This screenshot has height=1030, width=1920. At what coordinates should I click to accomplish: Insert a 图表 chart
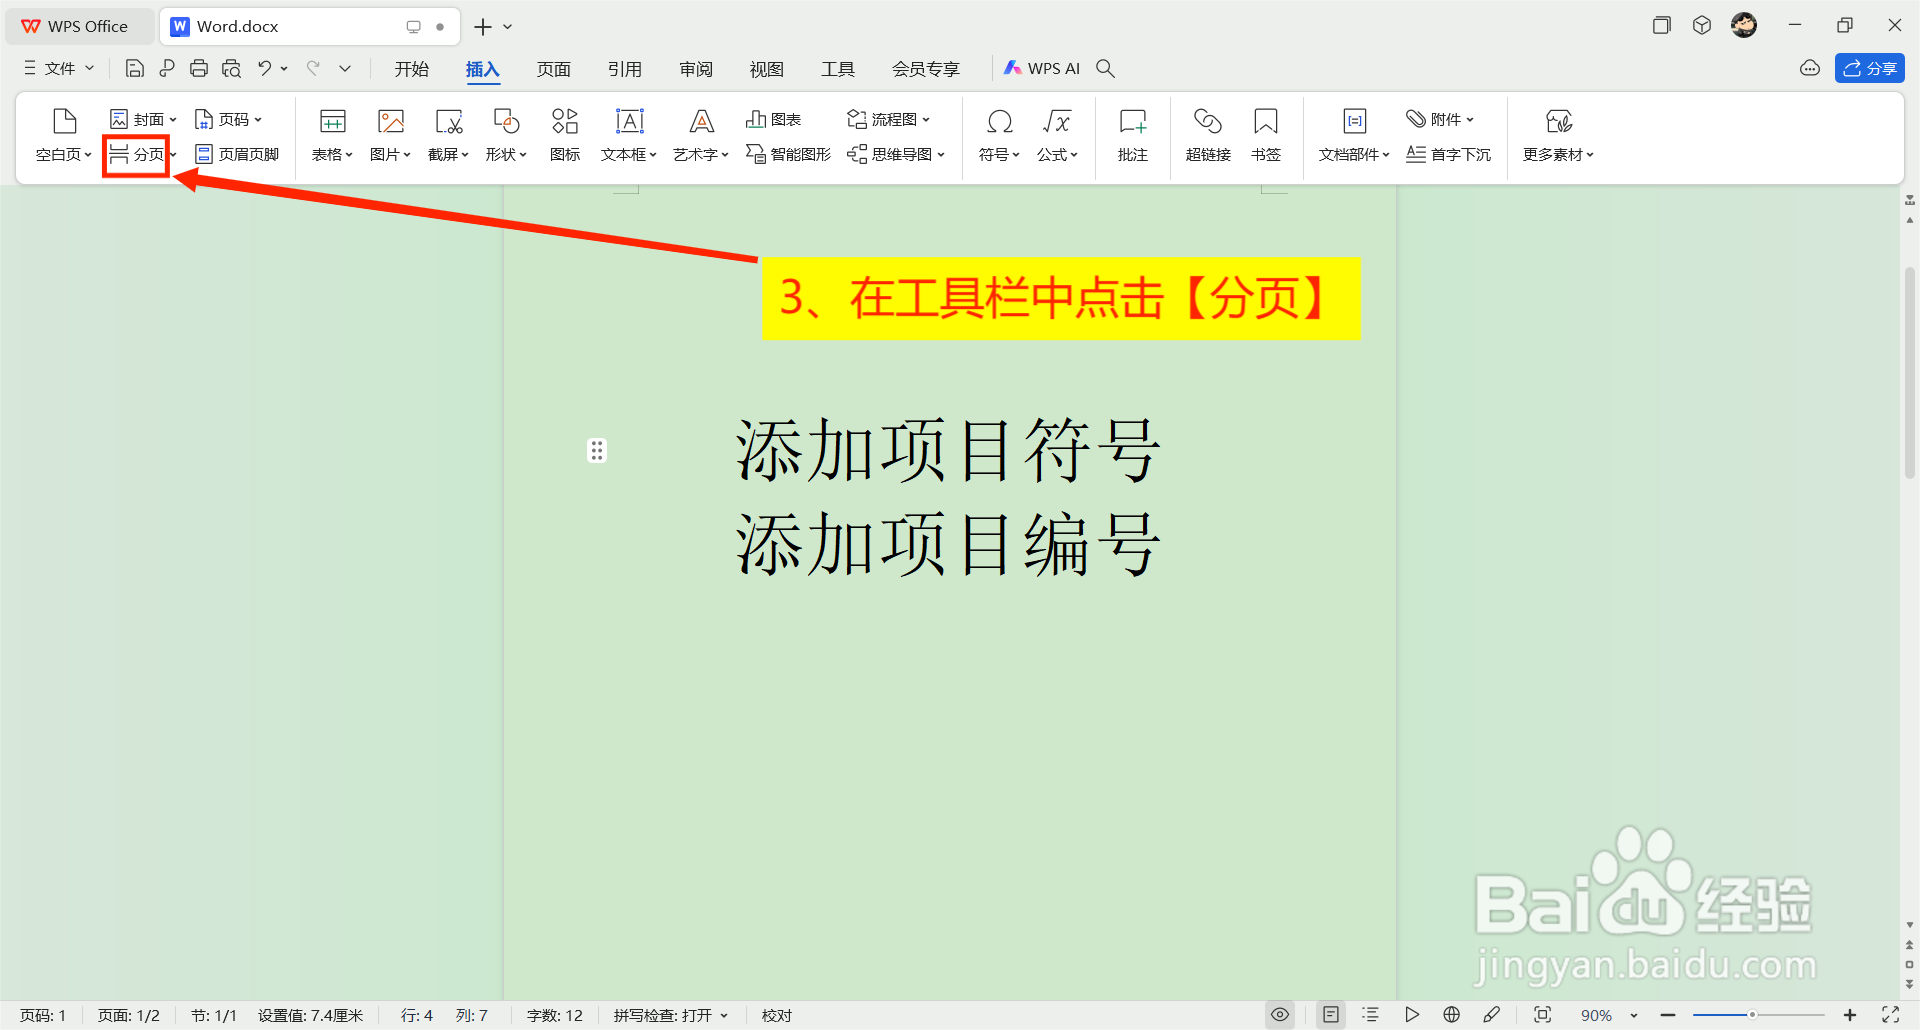point(773,119)
